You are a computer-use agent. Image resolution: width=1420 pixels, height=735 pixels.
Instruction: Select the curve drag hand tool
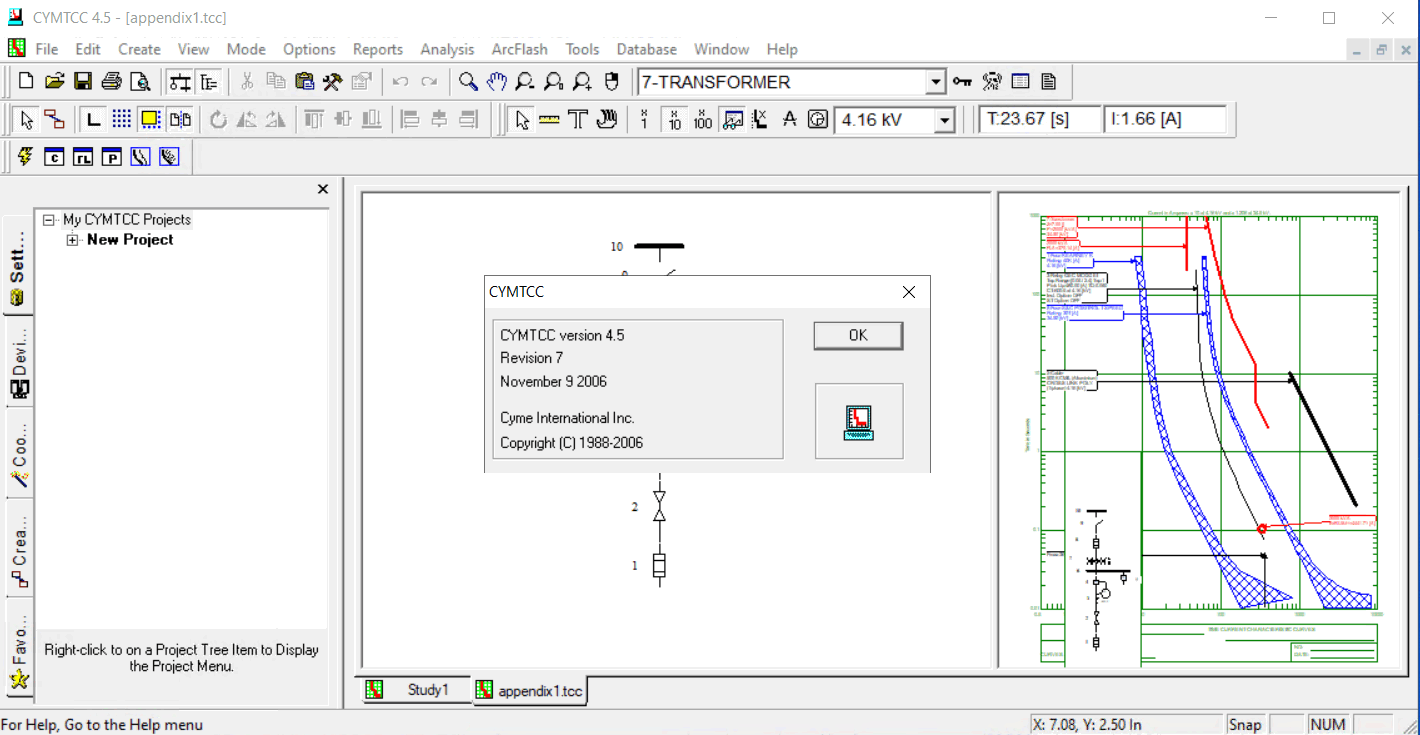[606, 120]
